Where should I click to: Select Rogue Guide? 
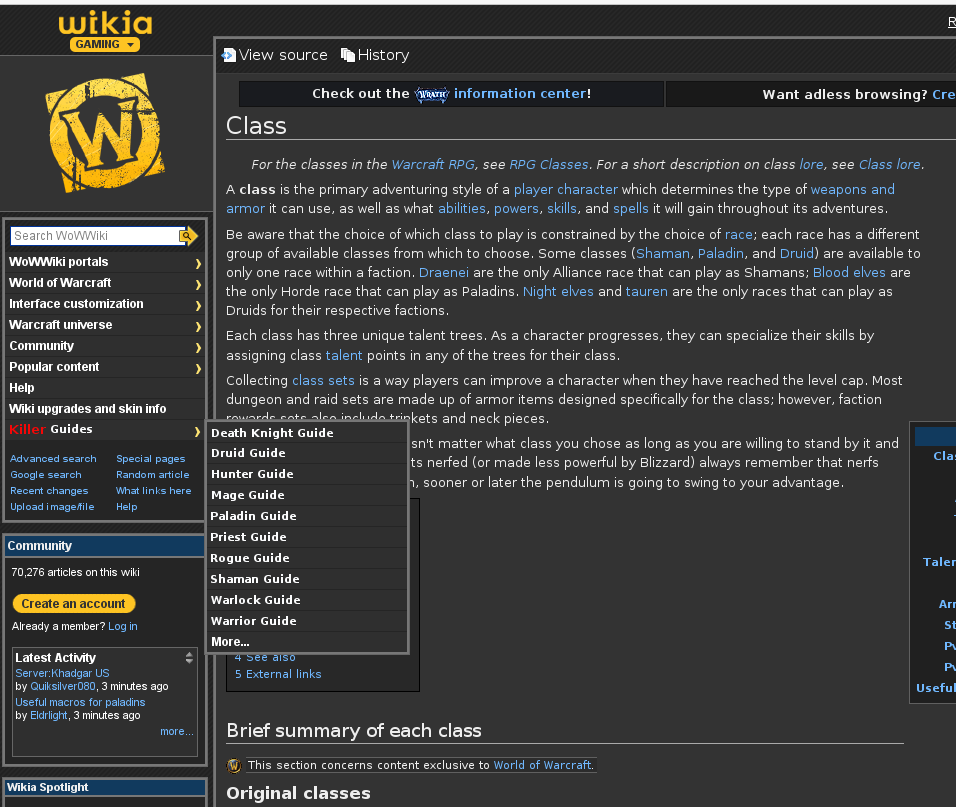(307, 558)
